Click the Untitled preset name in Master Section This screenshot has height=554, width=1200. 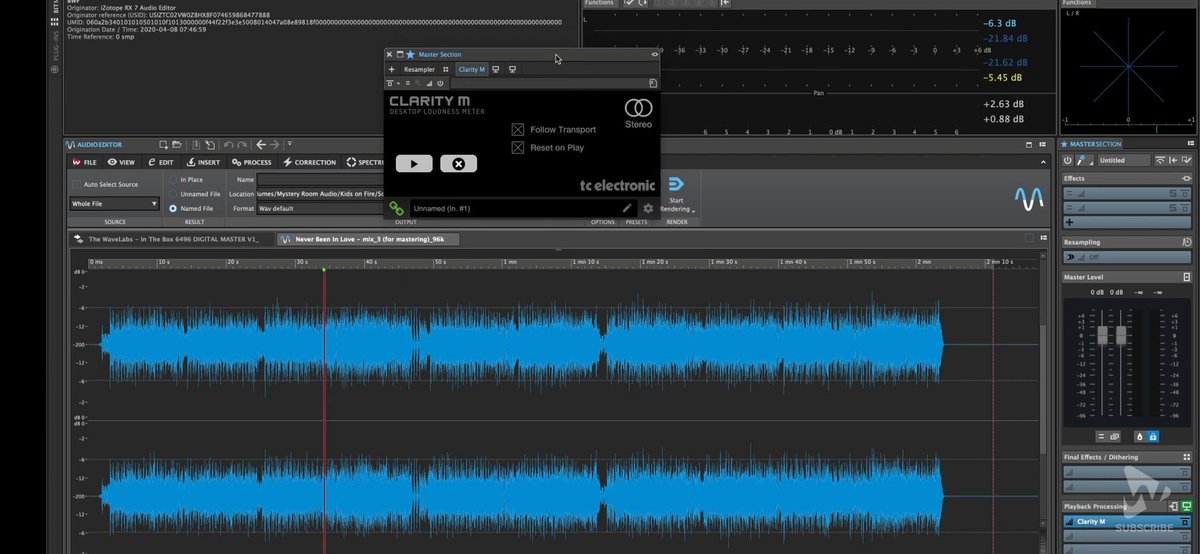pyautogui.click(x=1123, y=160)
